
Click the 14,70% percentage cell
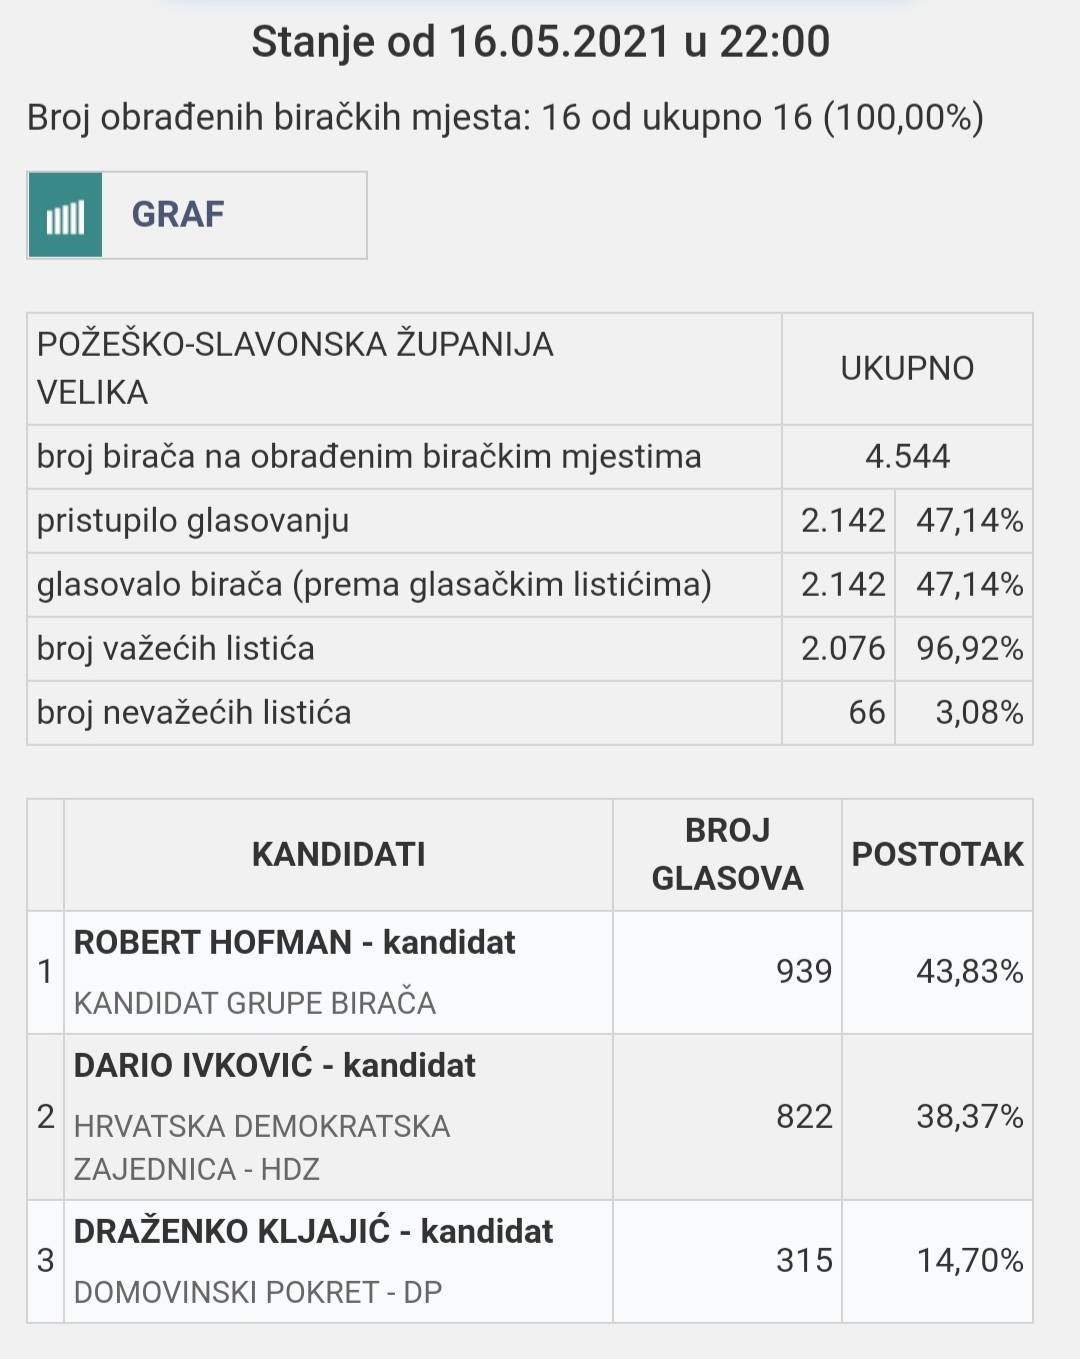pyautogui.click(x=969, y=1261)
